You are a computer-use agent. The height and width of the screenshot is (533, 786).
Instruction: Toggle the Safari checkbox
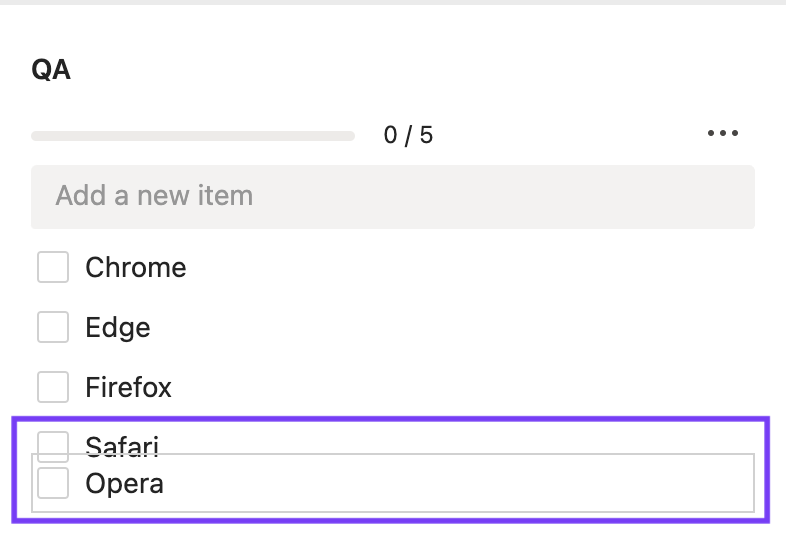coord(53,441)
